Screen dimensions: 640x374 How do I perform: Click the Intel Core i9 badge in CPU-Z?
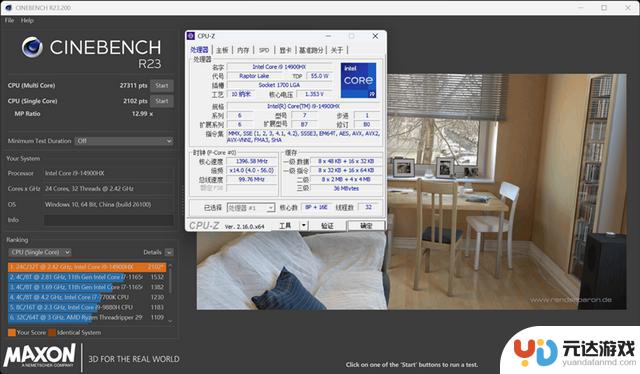coord(358,80)
